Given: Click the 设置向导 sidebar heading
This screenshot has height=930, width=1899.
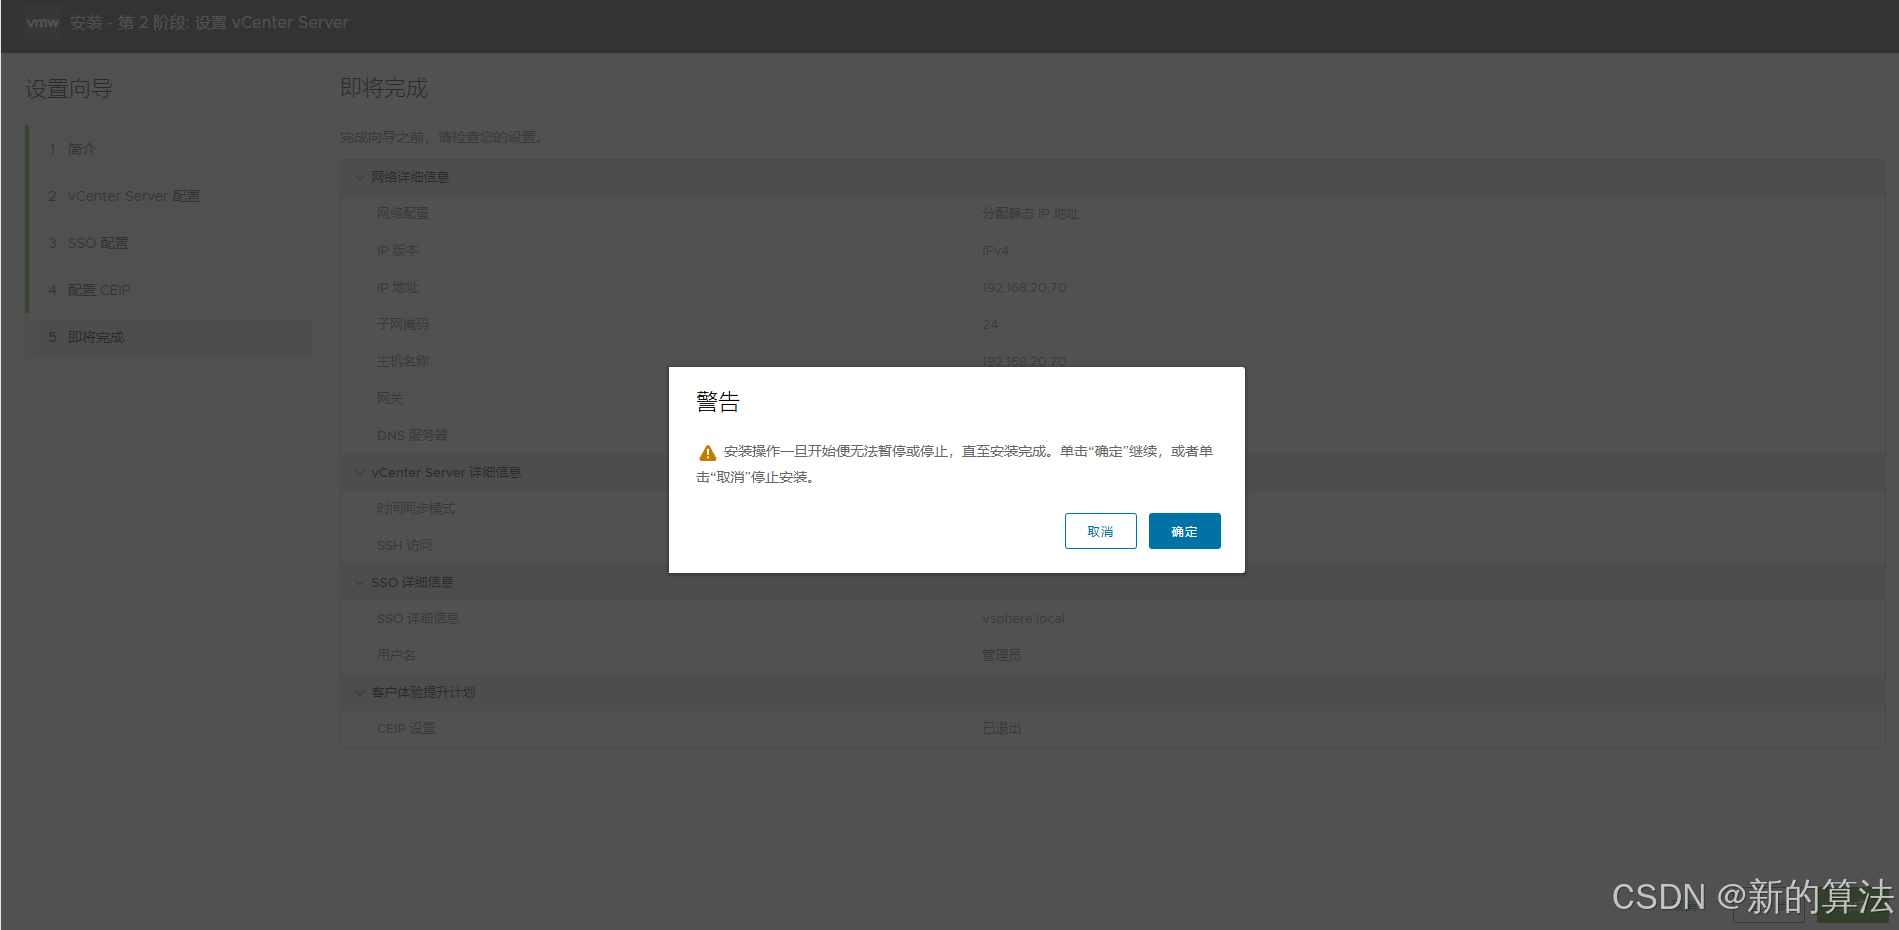Looking at the screenshot, I should point(69,89).
